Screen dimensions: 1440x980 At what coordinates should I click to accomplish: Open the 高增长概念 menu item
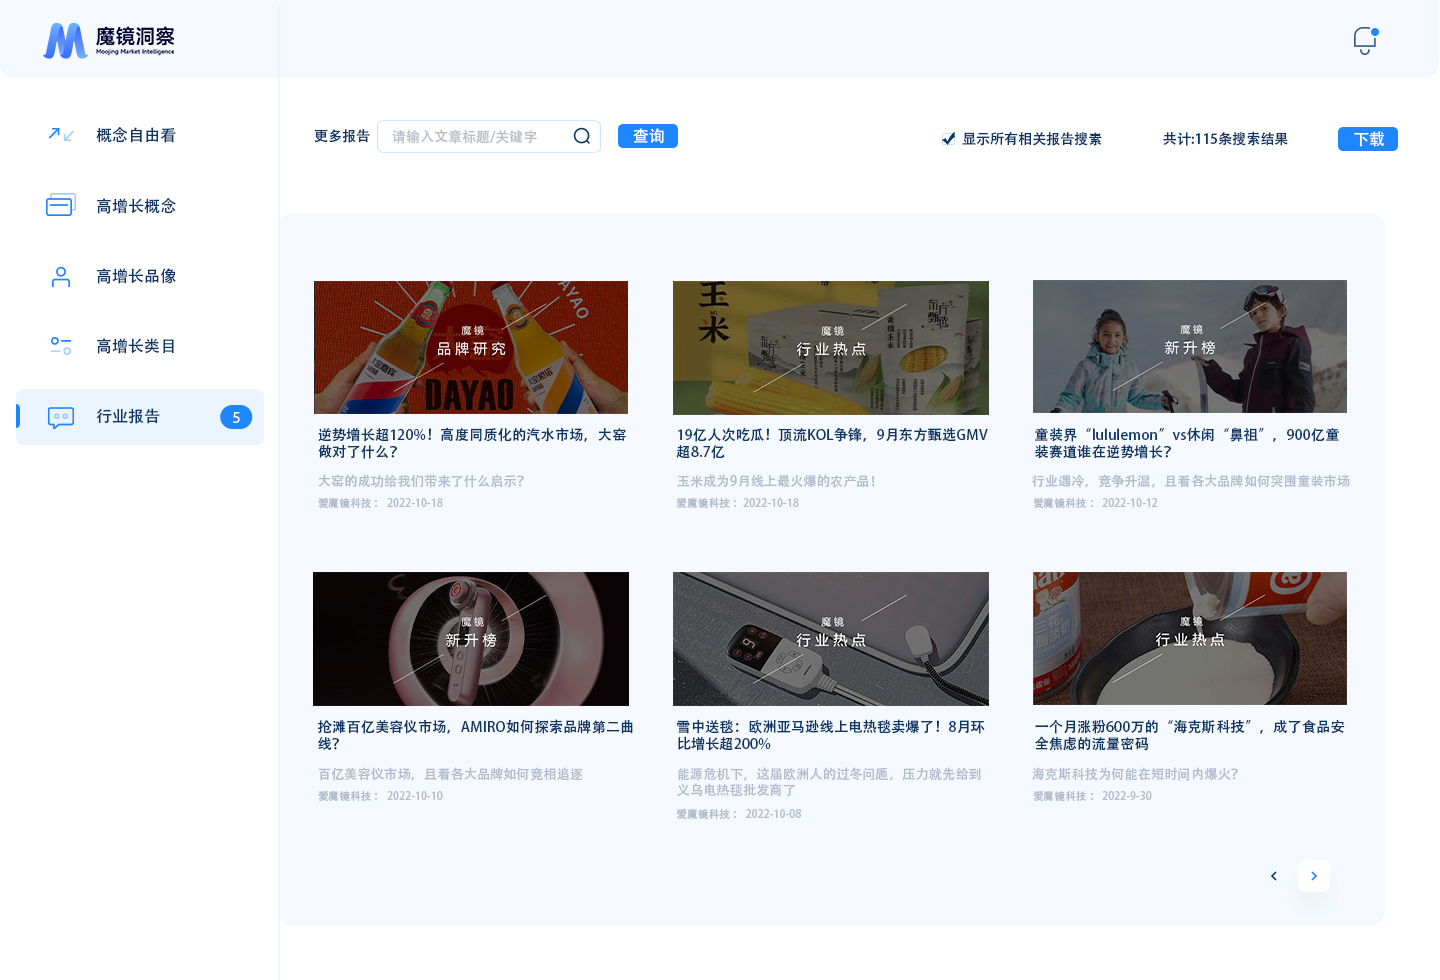click(136, 206)
